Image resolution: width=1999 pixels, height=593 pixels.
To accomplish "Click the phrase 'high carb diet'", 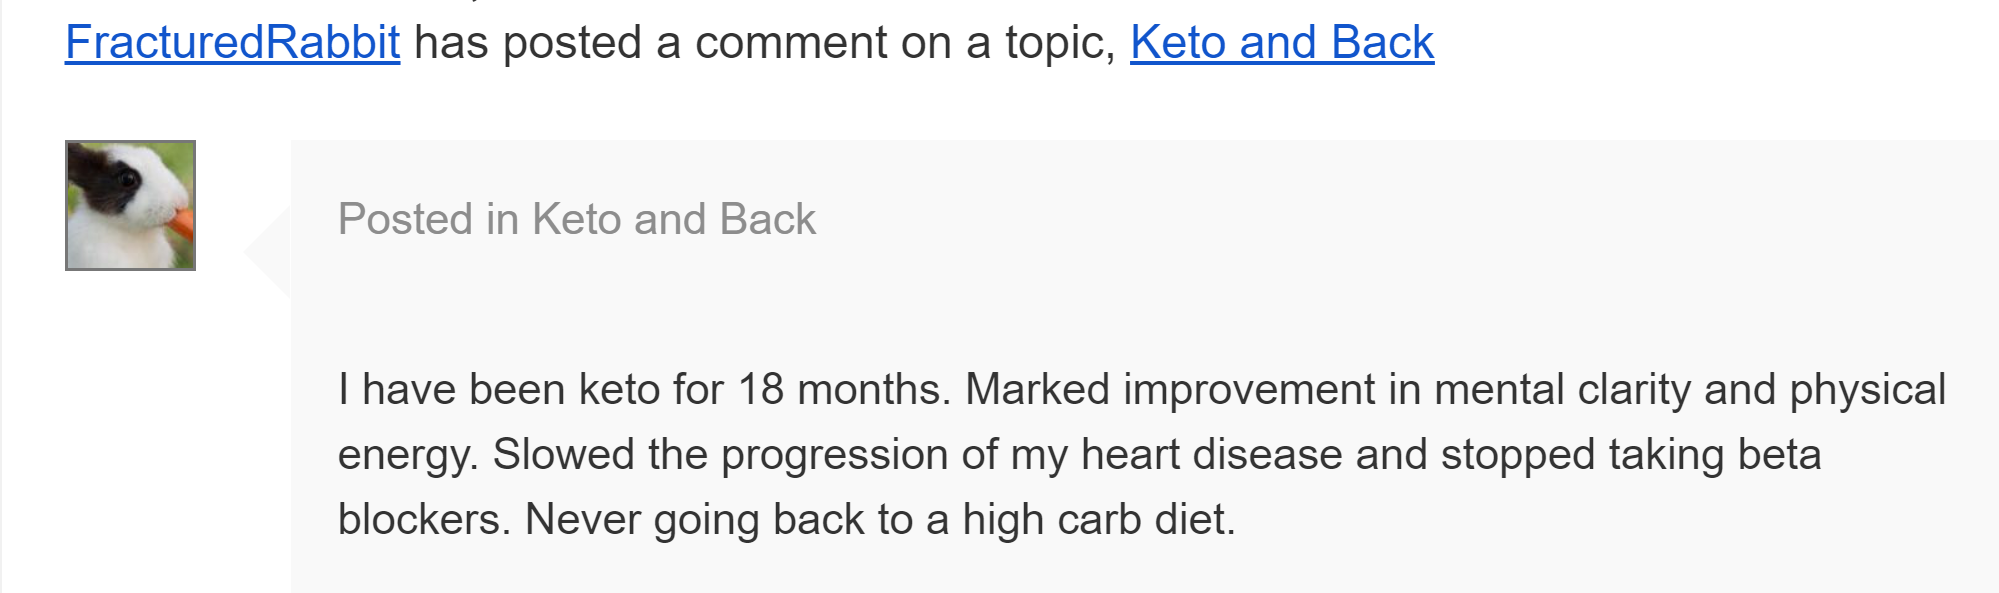I will 1097,519.
